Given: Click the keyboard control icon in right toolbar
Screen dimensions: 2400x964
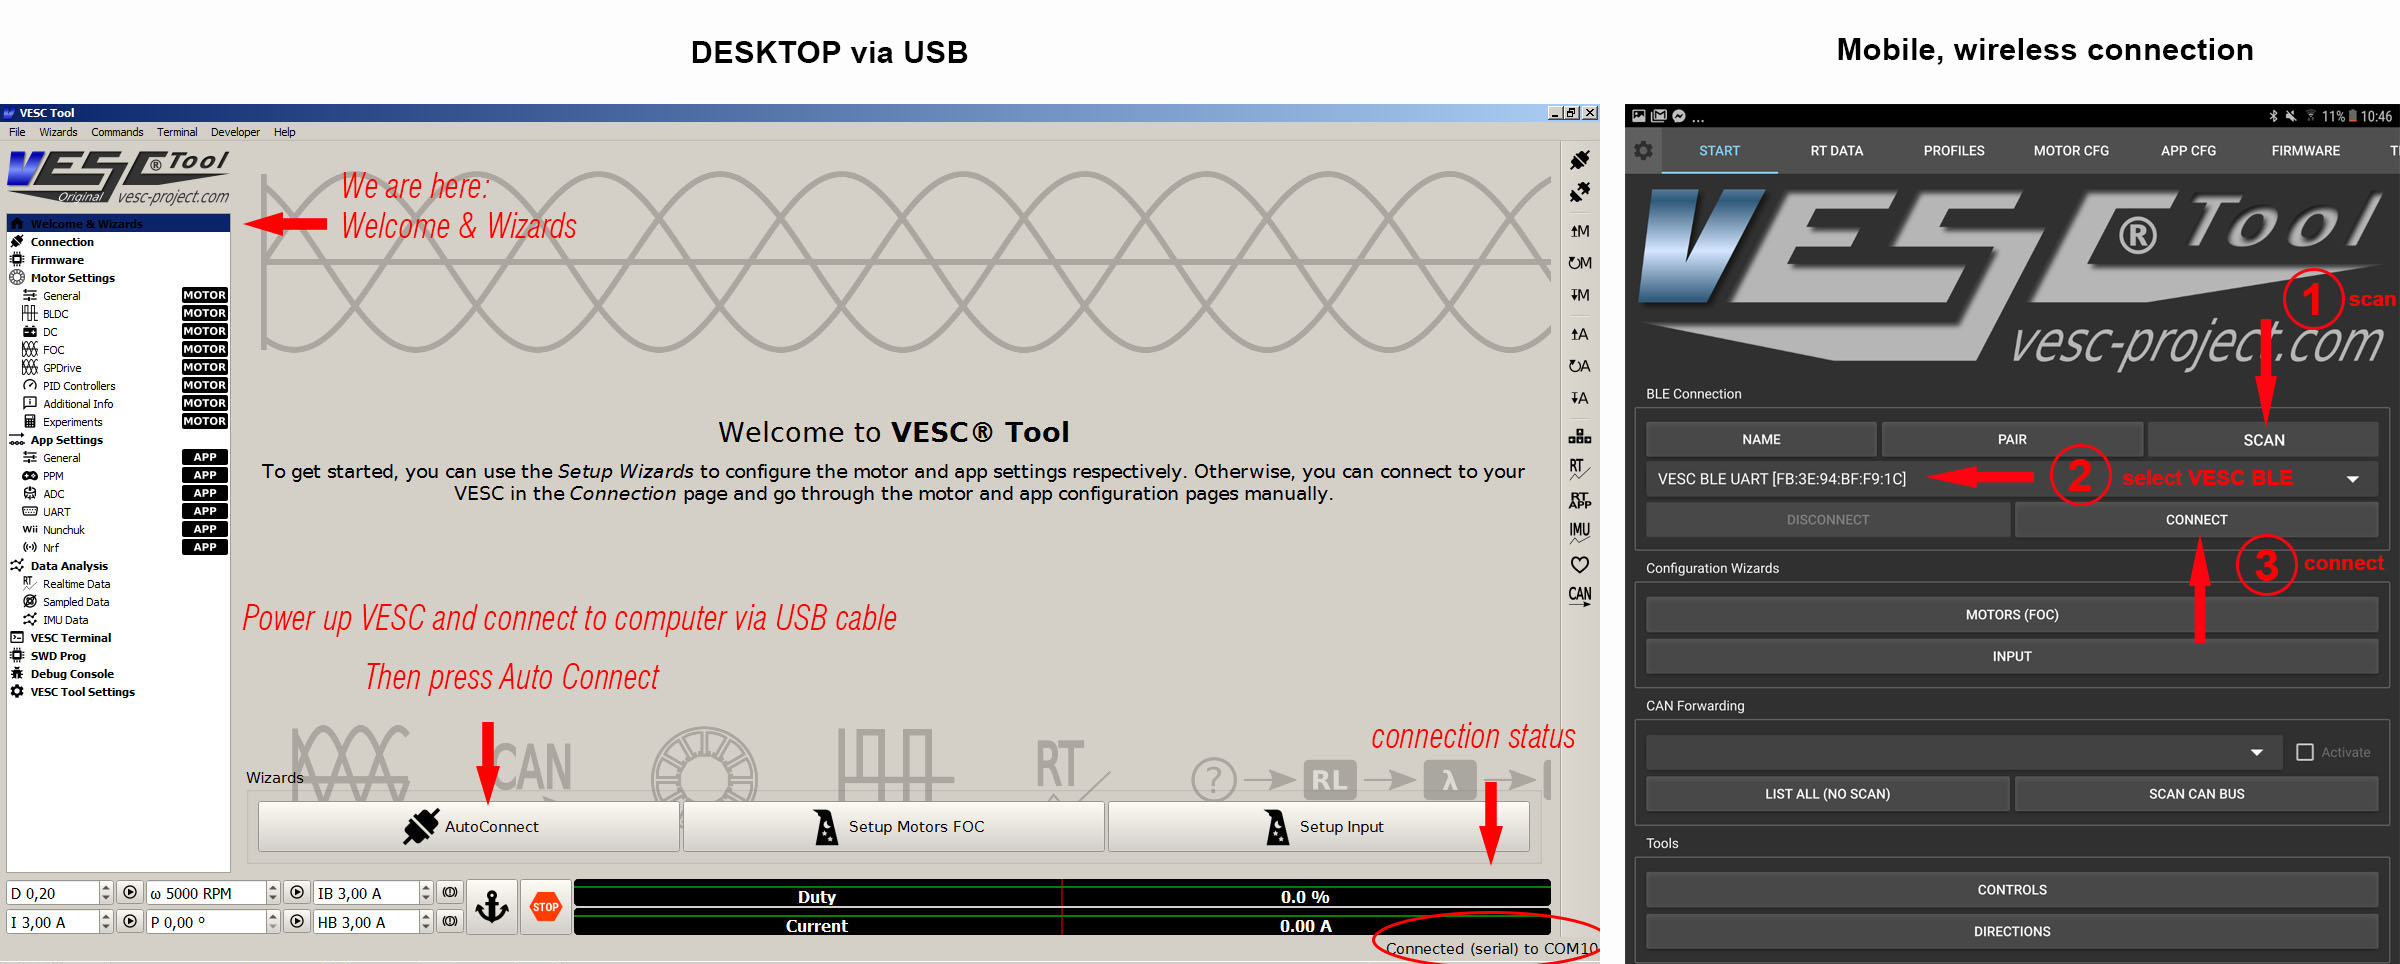Looking at the screenshot, I should click(x=1579, y=436).
